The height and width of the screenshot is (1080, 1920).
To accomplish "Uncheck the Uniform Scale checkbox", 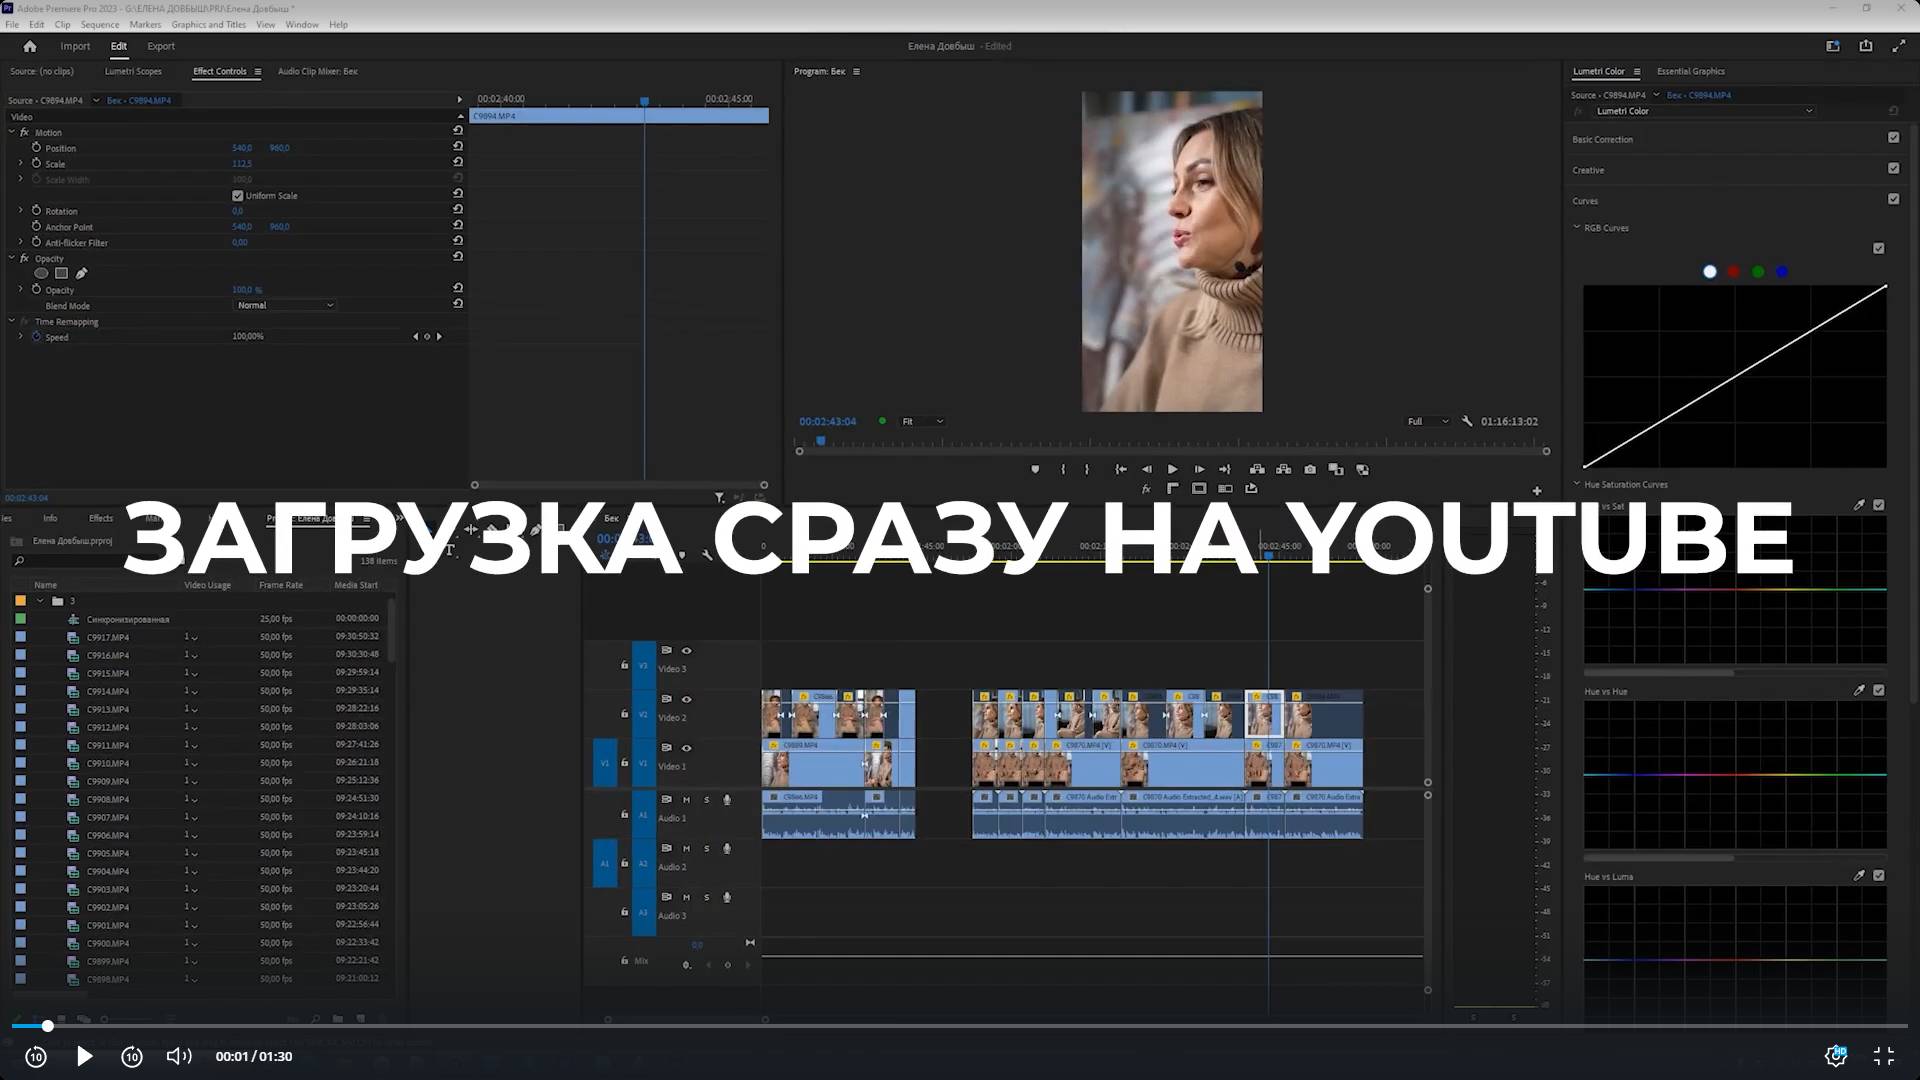I will coord(238,196).
